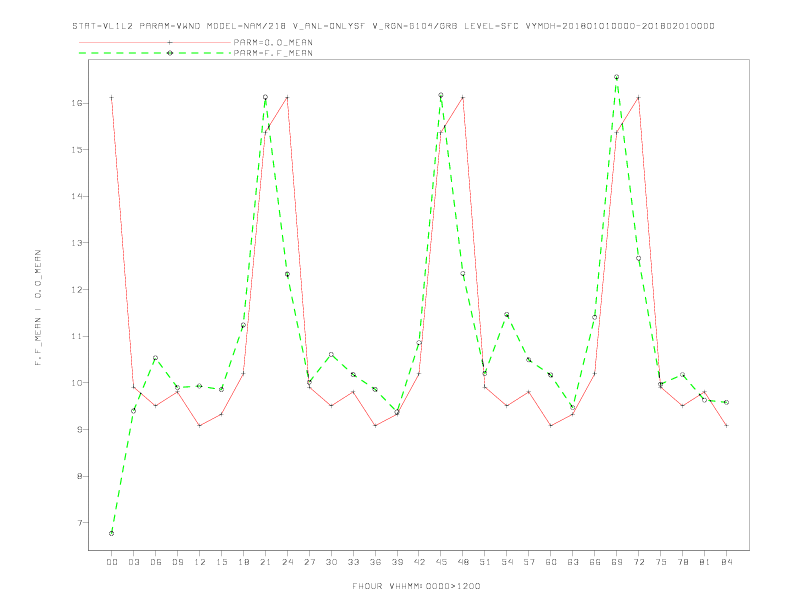This screenshot has height=612, width=792.
Task: Click x-axis tick label 33
Action: point(353,562)
